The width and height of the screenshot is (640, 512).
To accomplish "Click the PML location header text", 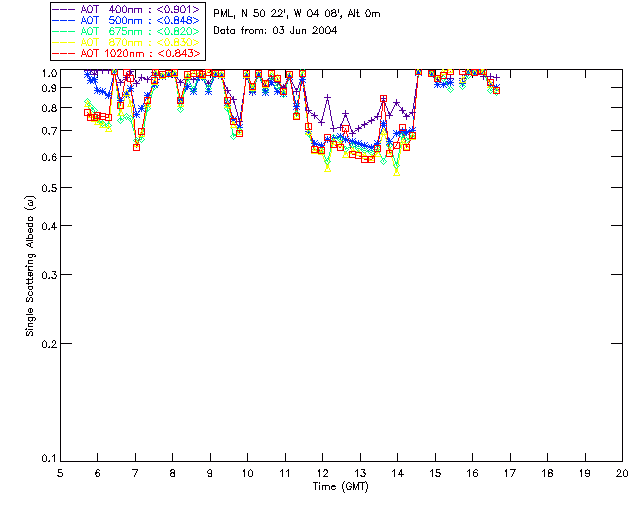I will pos(297,14).
